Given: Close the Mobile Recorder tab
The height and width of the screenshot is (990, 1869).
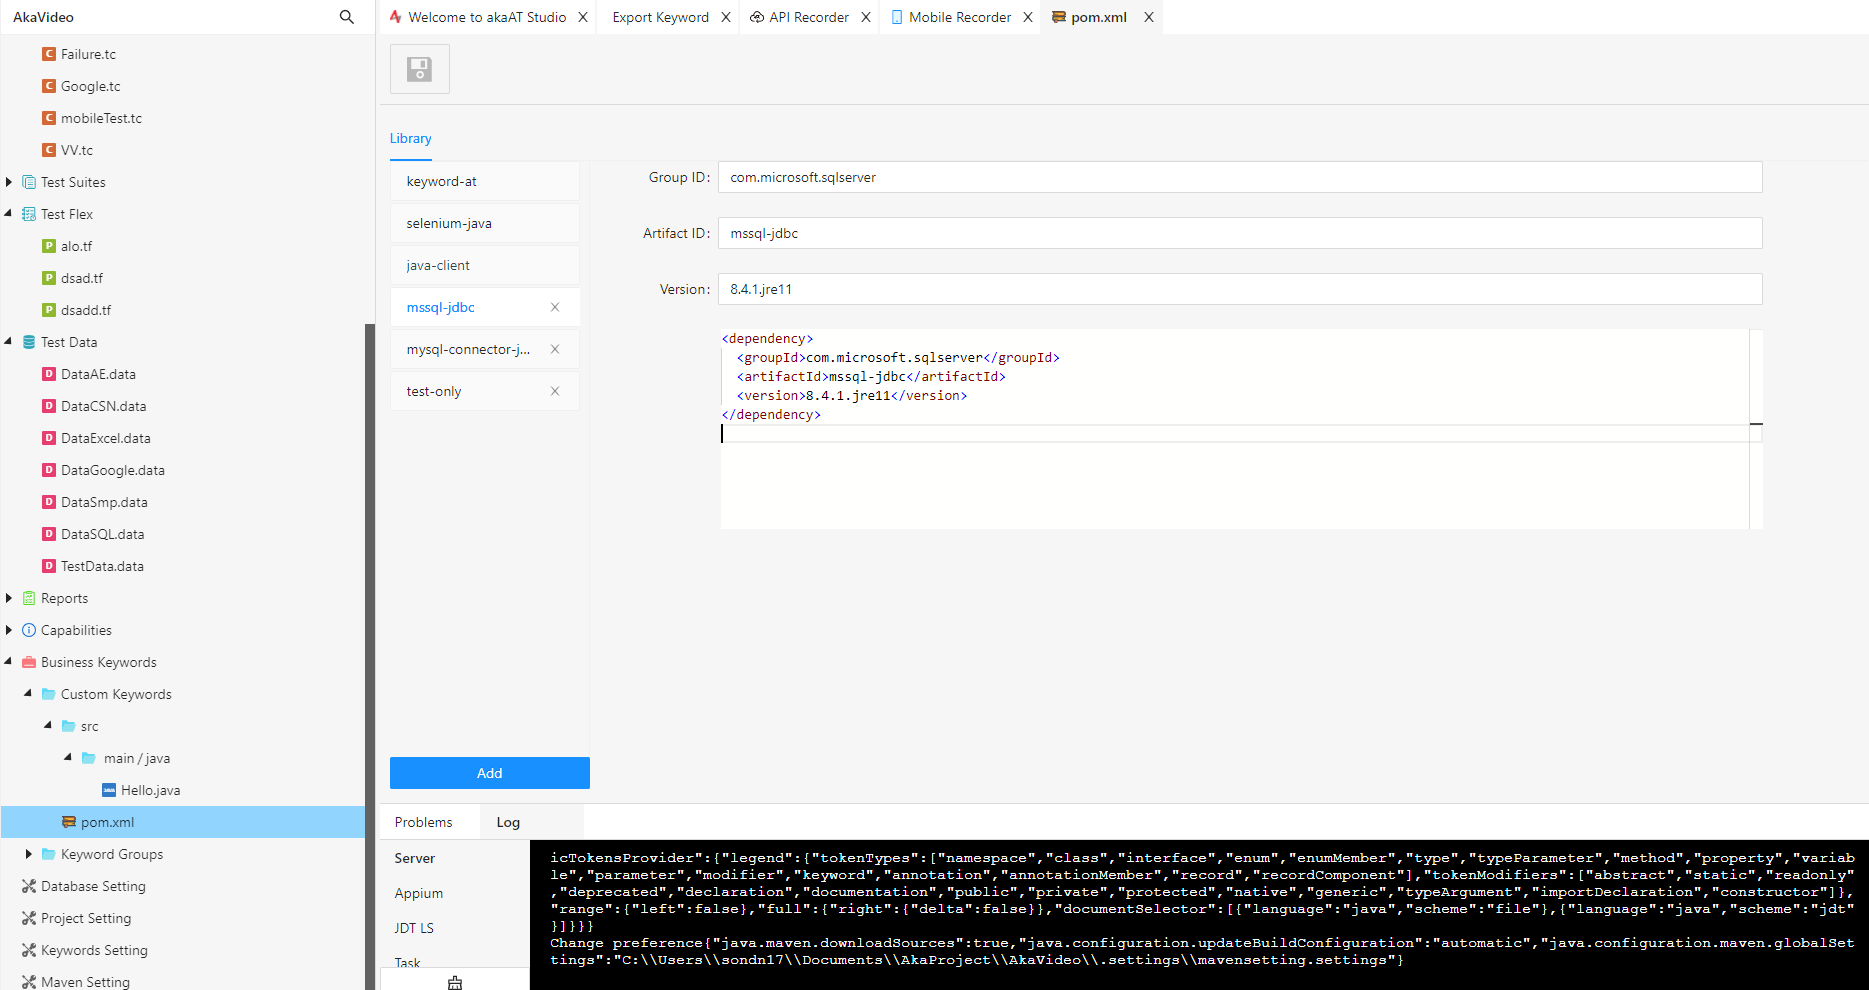Looking at the screenshot, I should [x=1028, y=17].
